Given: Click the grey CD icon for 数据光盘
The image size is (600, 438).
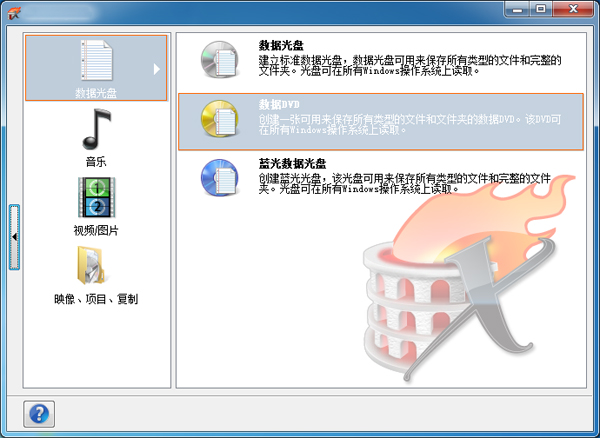Looking at the screenshot, I should coord(220,60).
